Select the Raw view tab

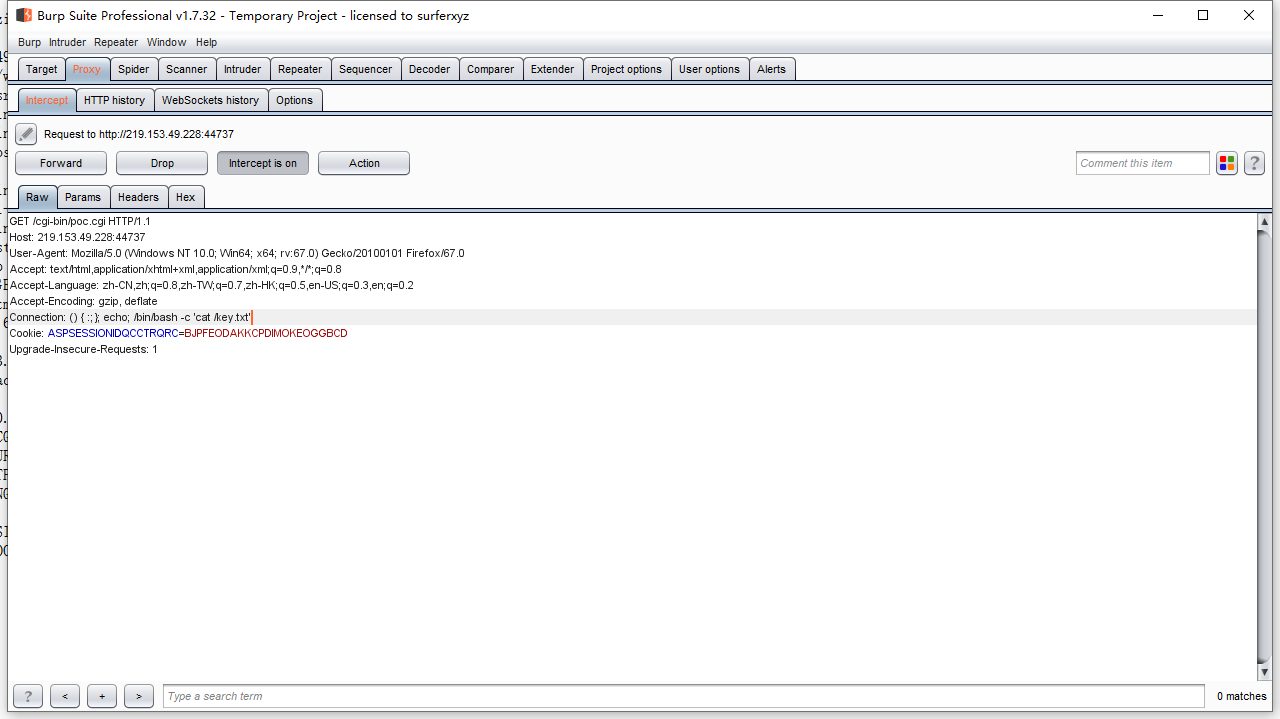coord(37,197)
